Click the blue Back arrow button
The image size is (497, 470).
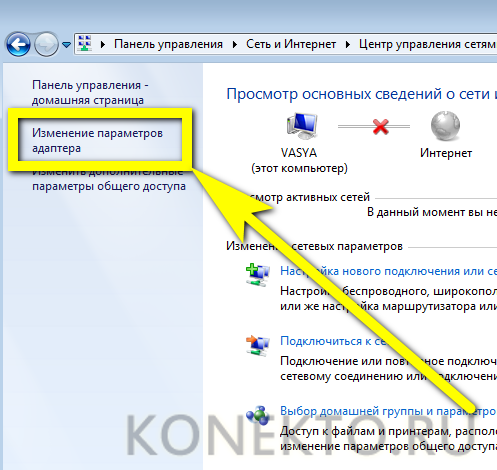tap(18, 44)
